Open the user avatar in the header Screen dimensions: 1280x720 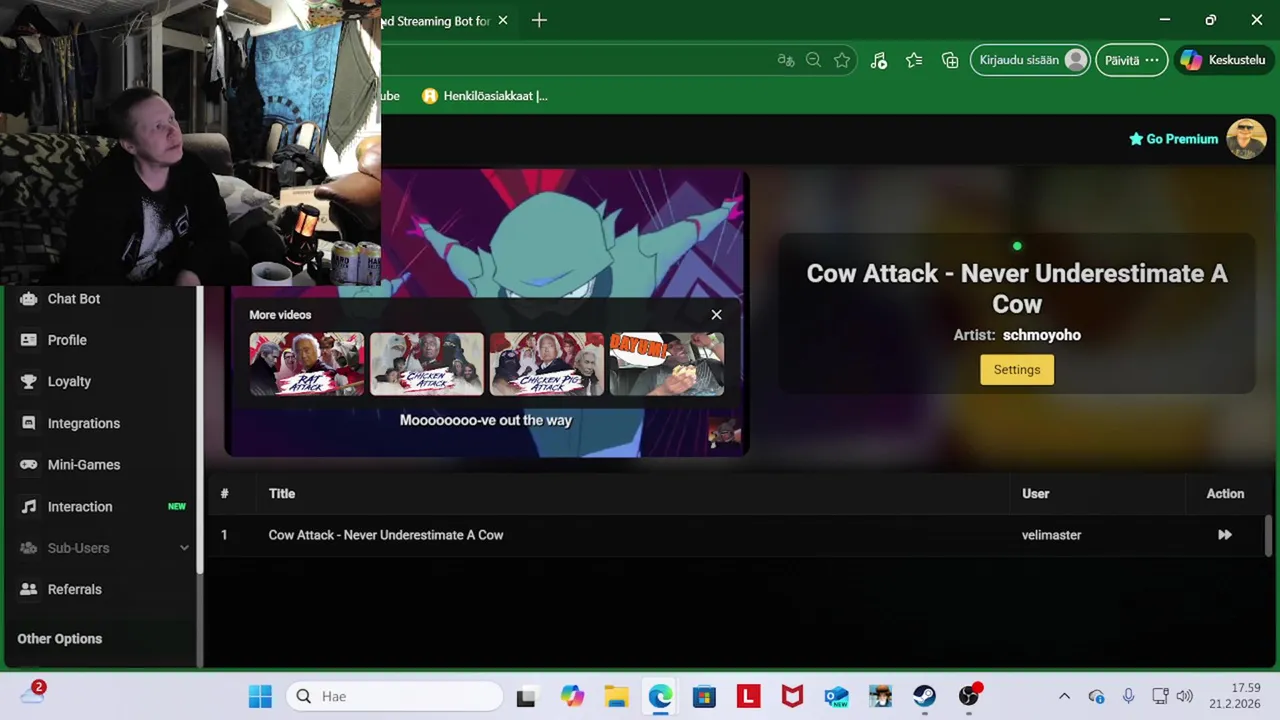pyautogui.click(x=1246, y=139)
